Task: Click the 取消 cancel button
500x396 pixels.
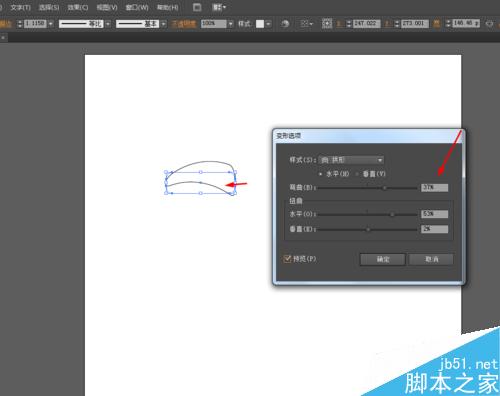Action: [x=431, y=259]
